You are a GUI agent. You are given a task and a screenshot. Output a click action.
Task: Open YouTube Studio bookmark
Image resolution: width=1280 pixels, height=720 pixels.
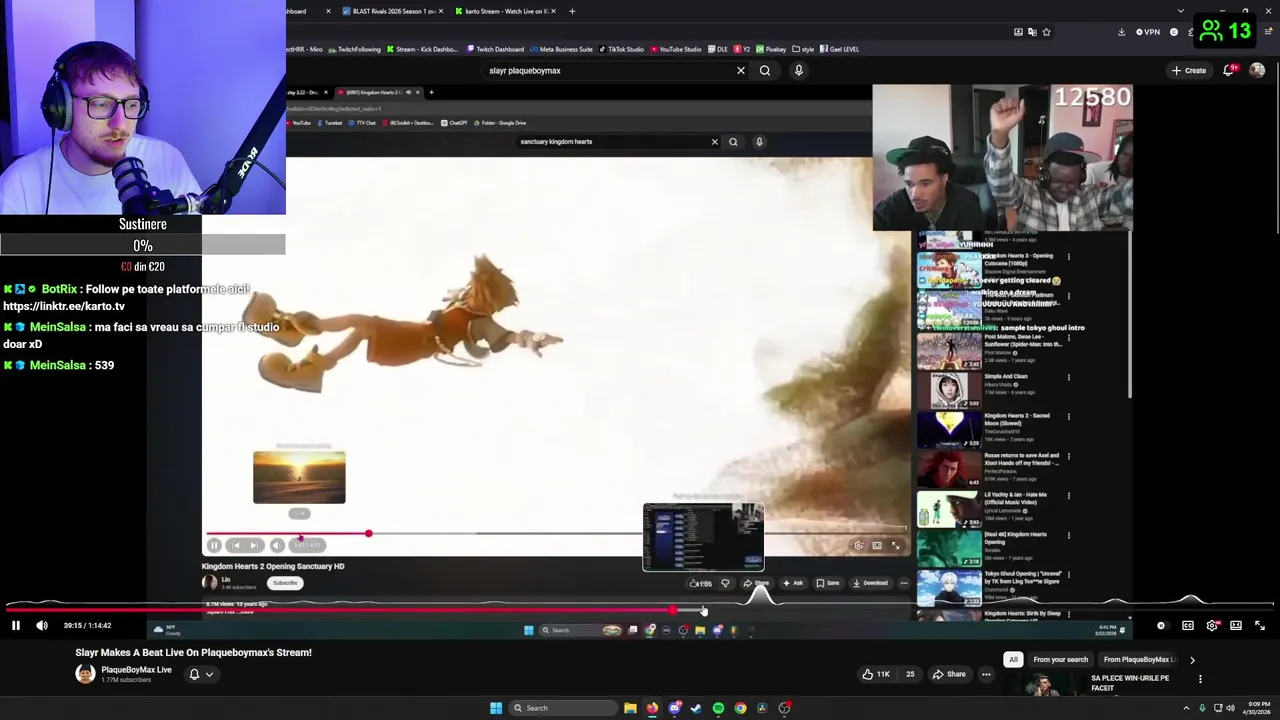click(x=675, y=49)
